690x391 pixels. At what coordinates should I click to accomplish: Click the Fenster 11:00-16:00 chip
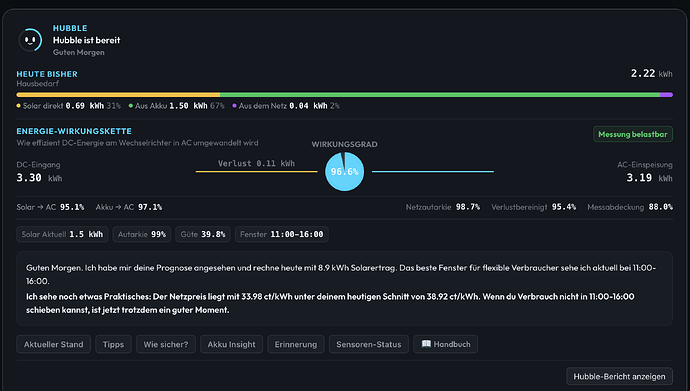(282, 234)
